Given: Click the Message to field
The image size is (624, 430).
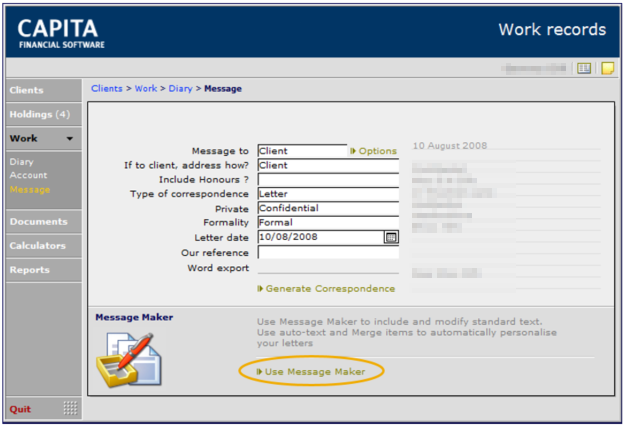Looking at the screenshot, I should pos(302,151).
